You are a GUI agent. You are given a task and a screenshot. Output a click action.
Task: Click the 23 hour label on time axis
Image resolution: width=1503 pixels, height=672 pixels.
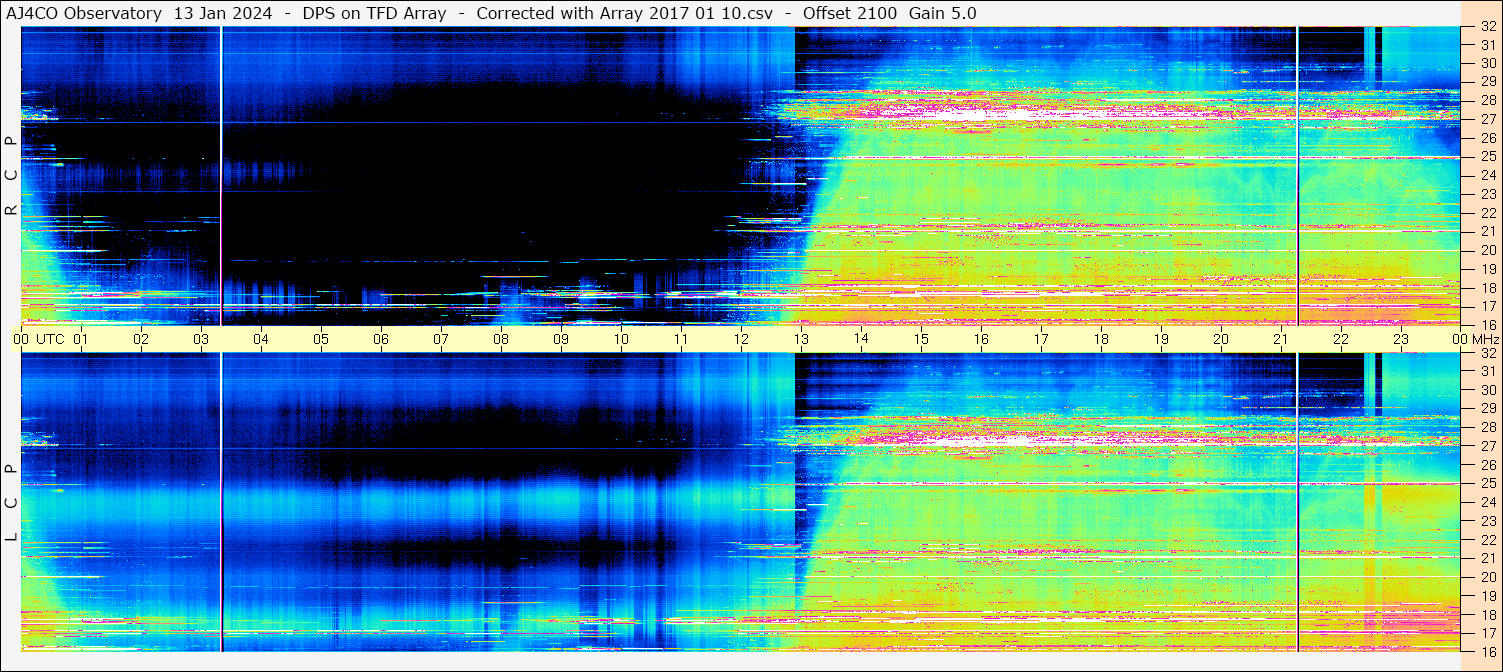tap(1401, 339)
